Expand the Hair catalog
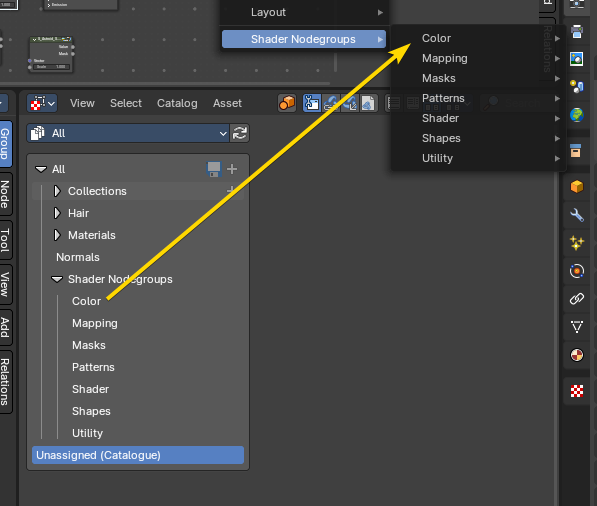Viewport: 597px width, 506px height. point(57,213)
